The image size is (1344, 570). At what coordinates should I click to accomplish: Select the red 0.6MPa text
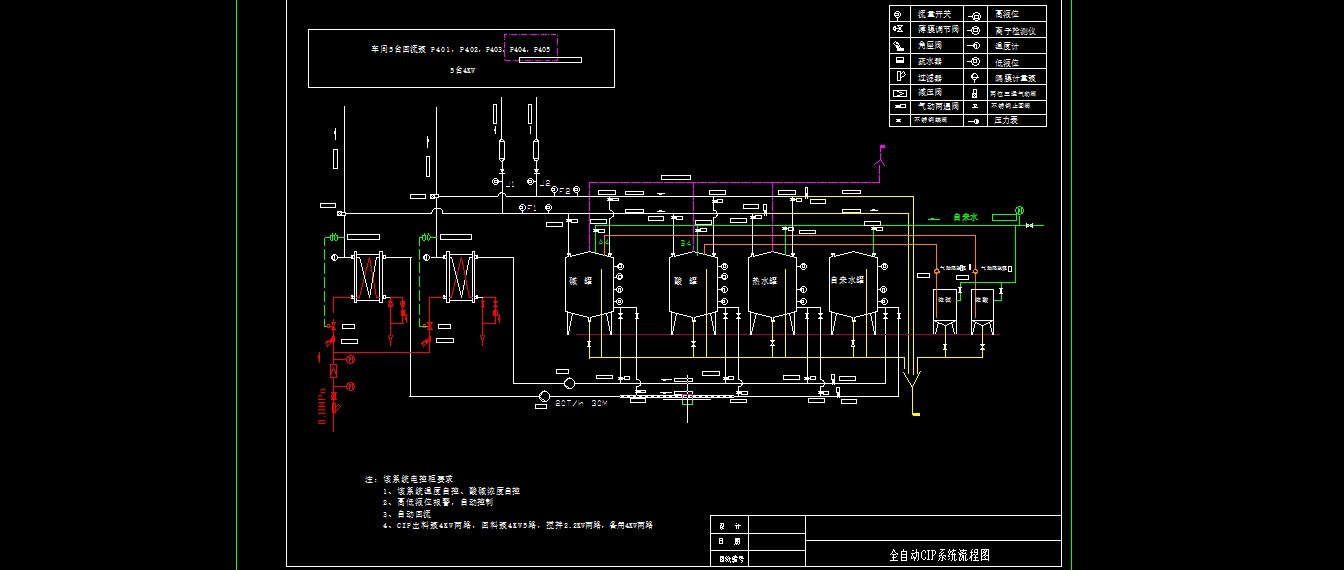point(323,406)
